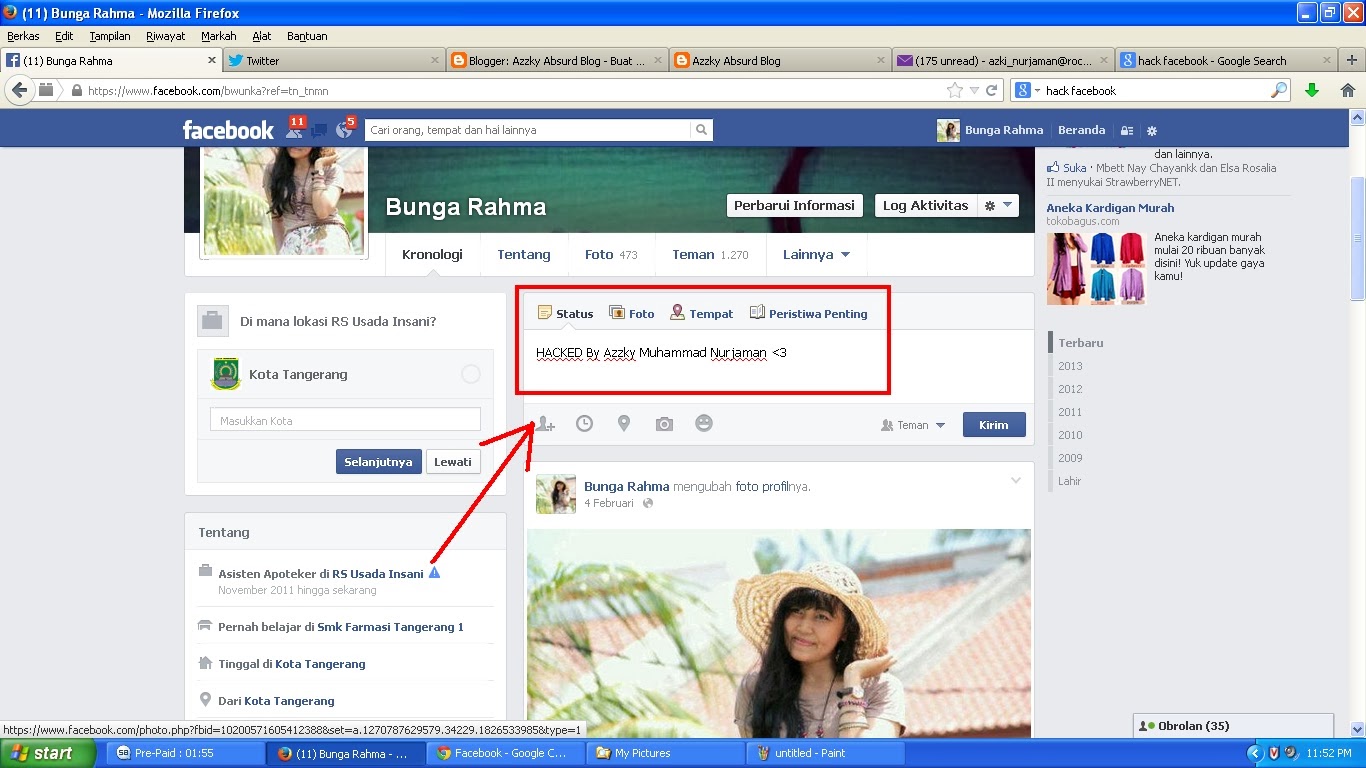This screenshot has width=1366, height=768.
Task: Open the Berkas menu
Action: [x=23, y=36]
